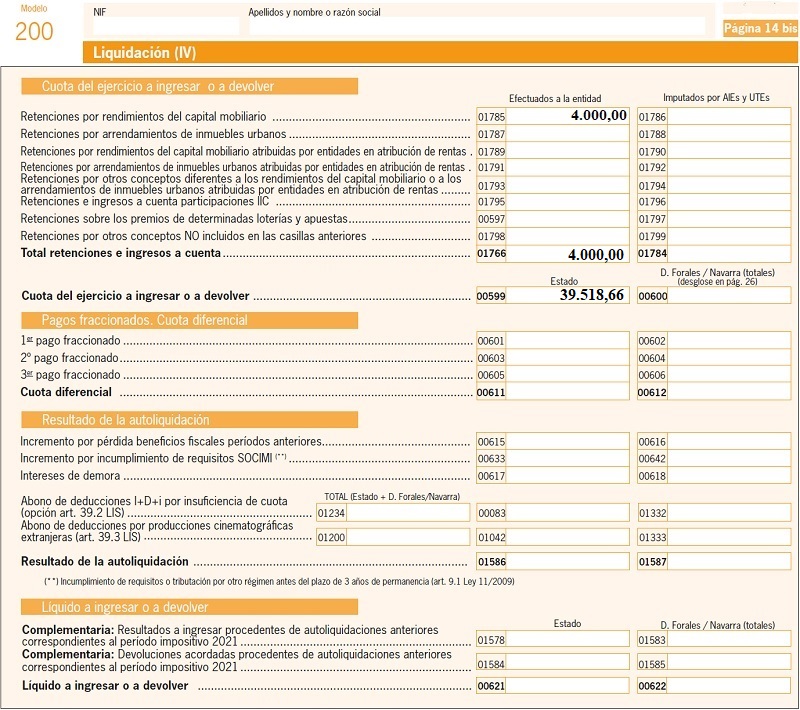The image size is (800, 710).
Task: Focus field 01792
Action: (729, 168)
